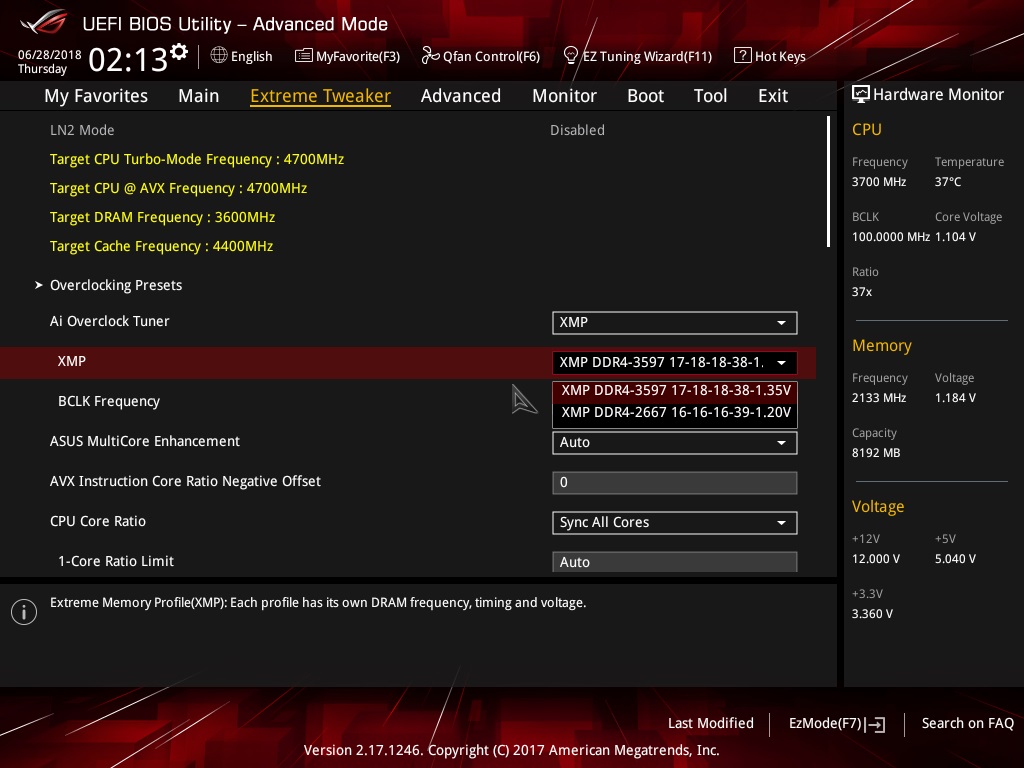Screen dimensions: 1024x768
Task: Click Target CPU Turbo-Mode Frequency text
Action: (197, 159)
